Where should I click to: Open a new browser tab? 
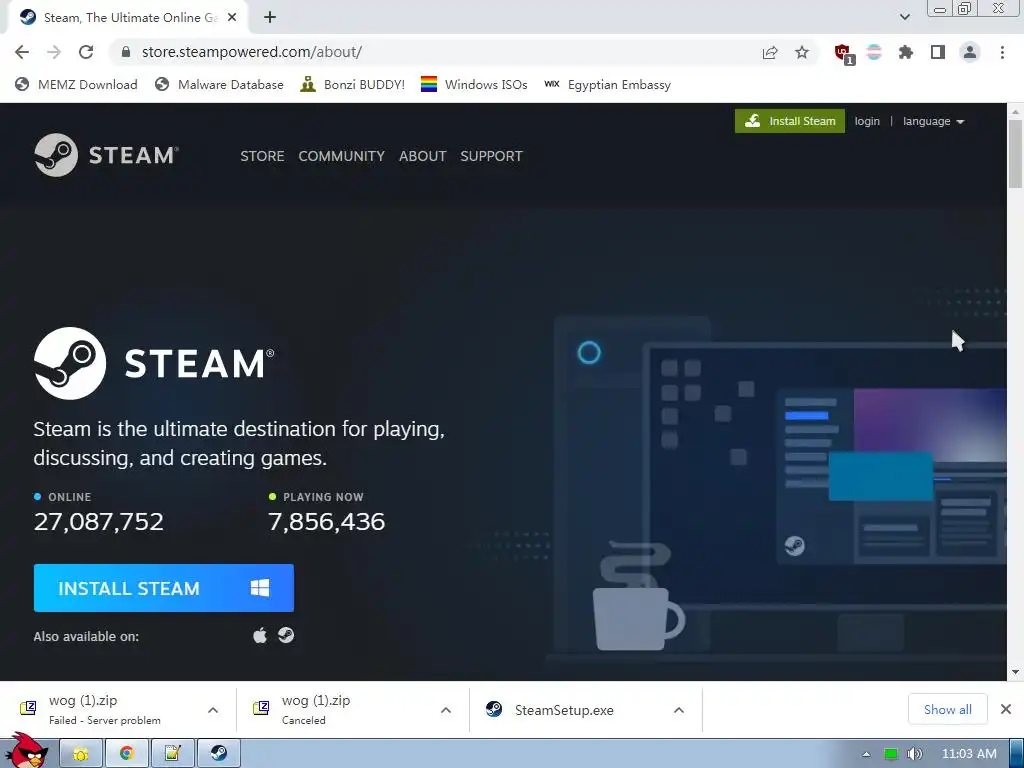270,18
